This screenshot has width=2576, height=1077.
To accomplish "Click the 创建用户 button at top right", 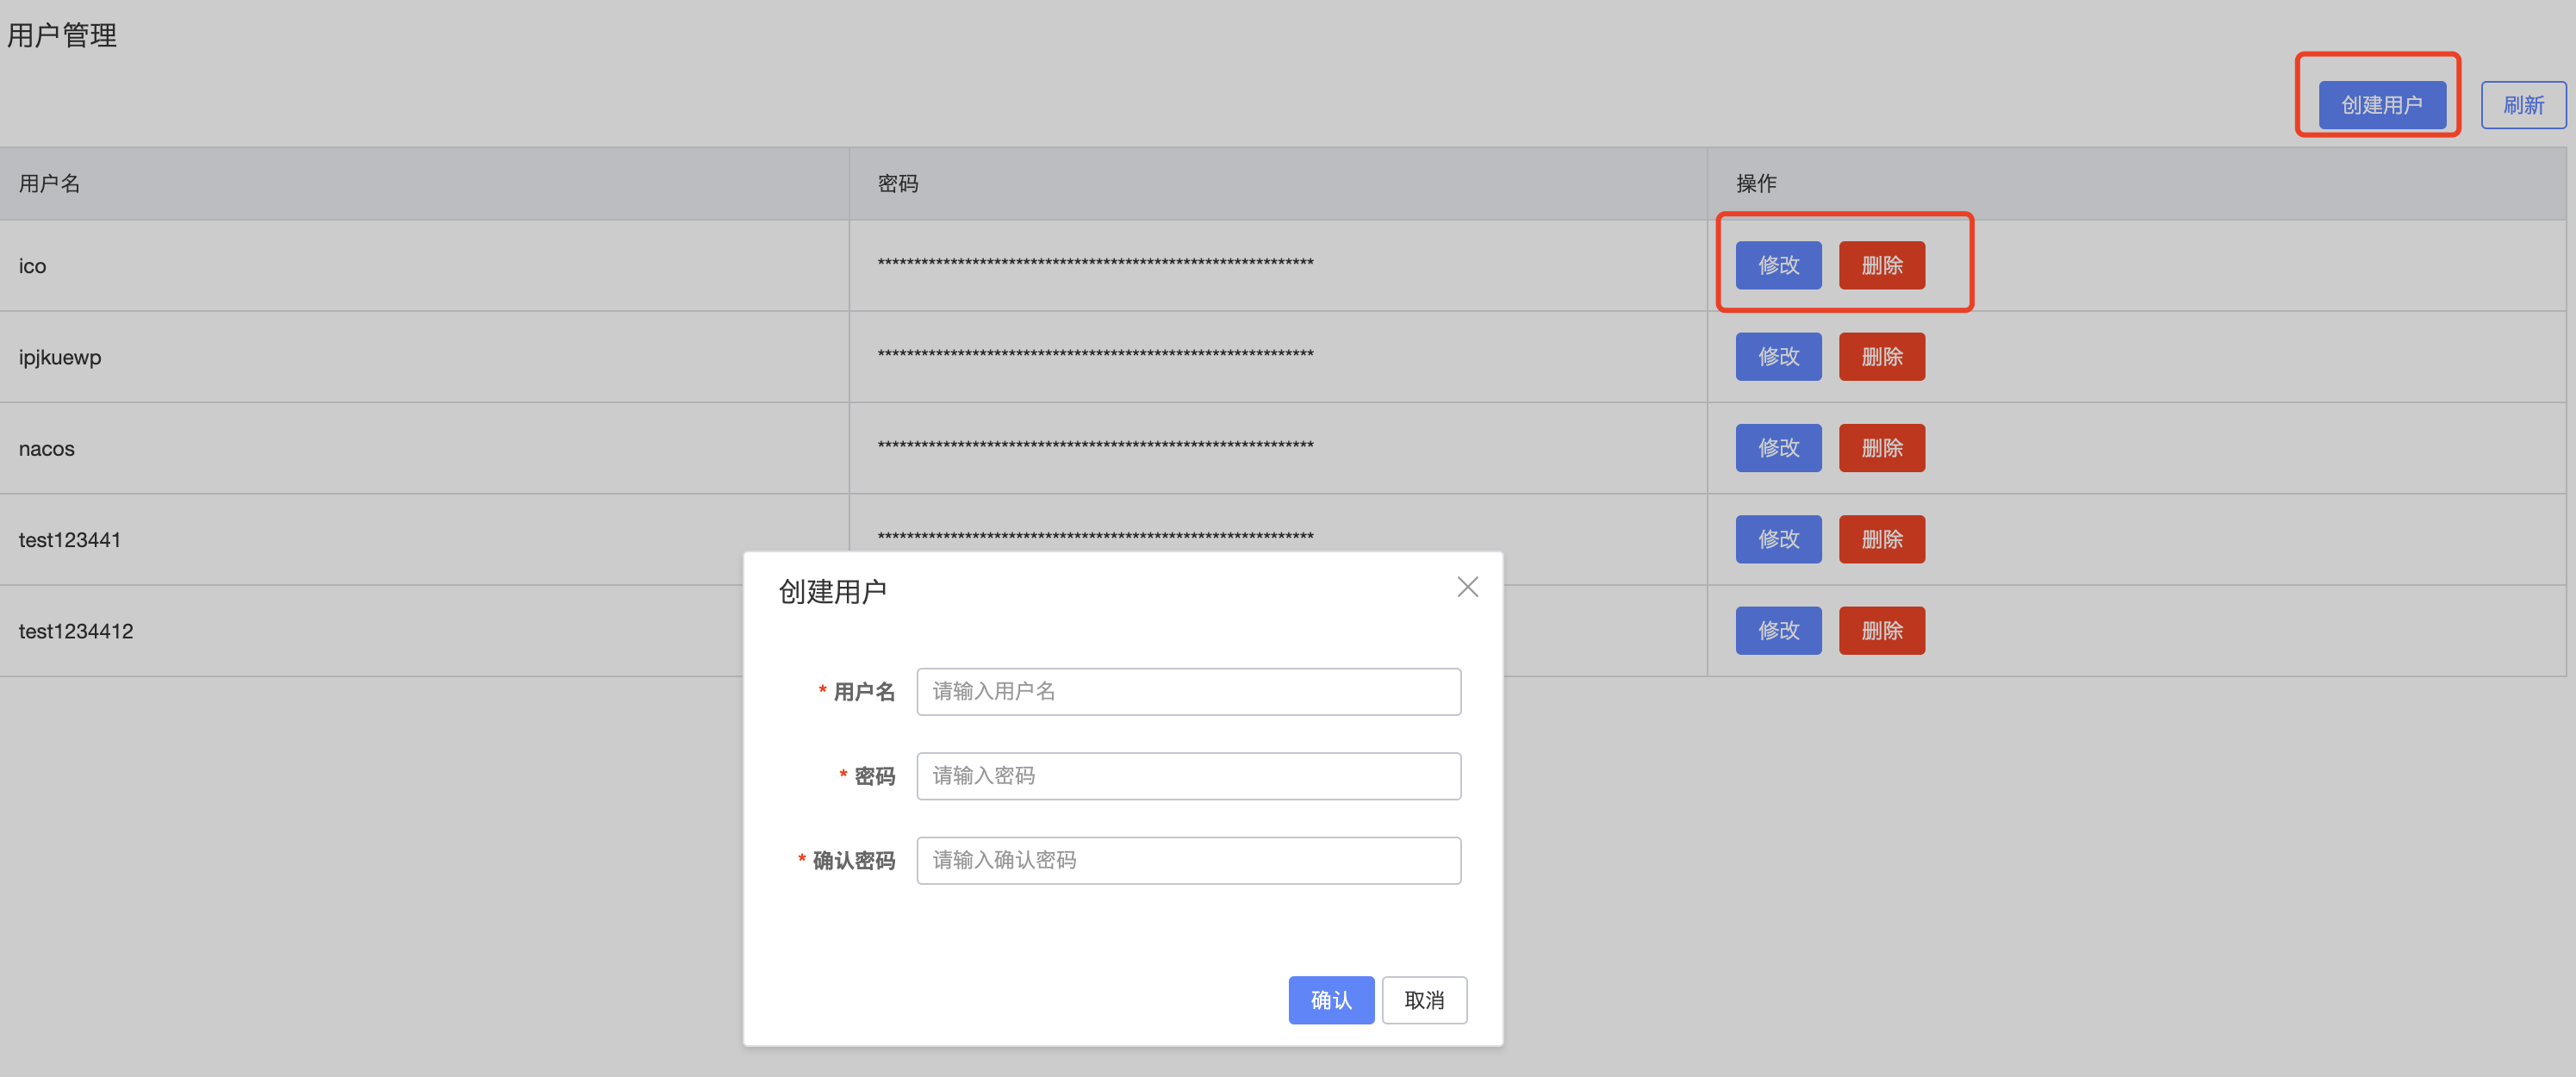I will coord(2381,105).
